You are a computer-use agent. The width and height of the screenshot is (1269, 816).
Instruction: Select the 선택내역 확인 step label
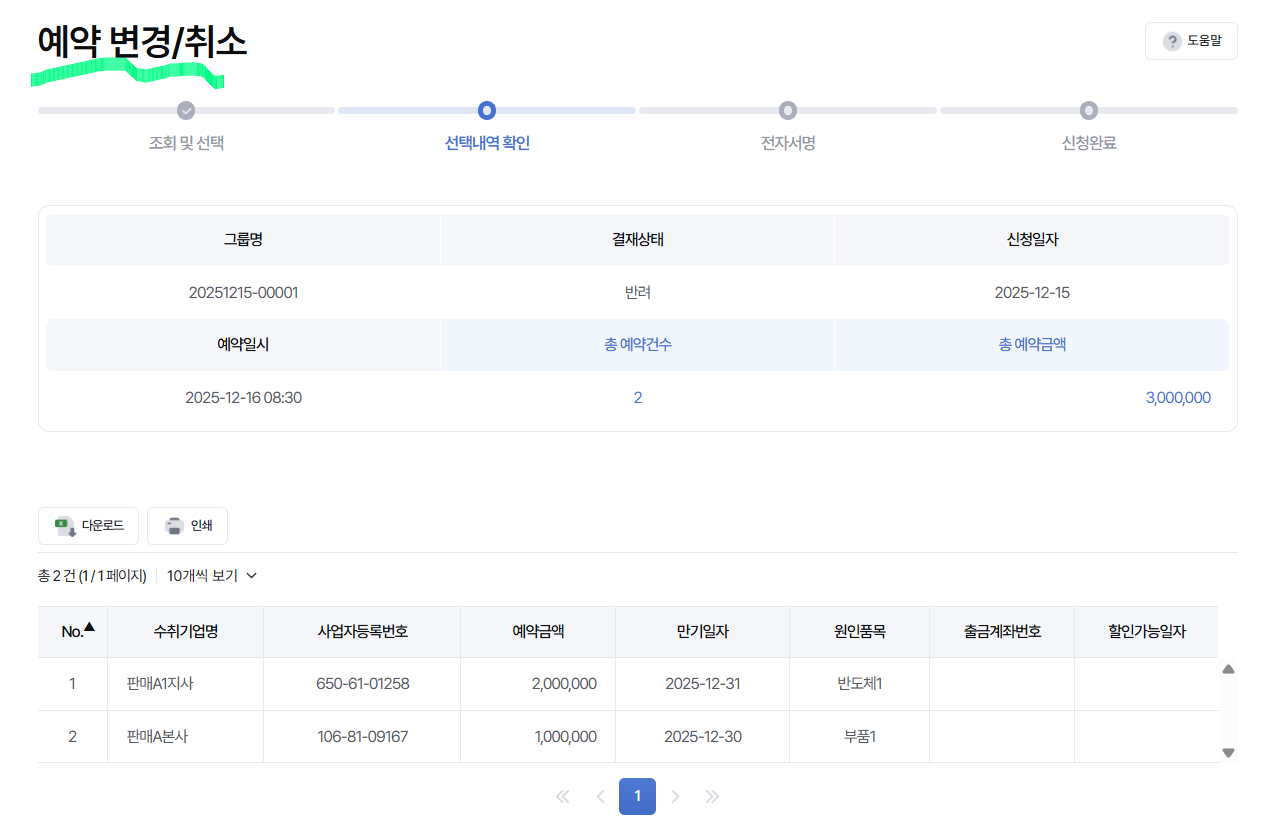[487, 143]
